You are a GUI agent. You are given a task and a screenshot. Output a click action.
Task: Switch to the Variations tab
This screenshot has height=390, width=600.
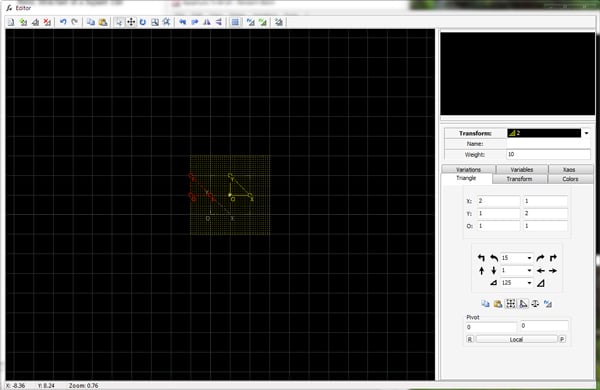point(468,169)
